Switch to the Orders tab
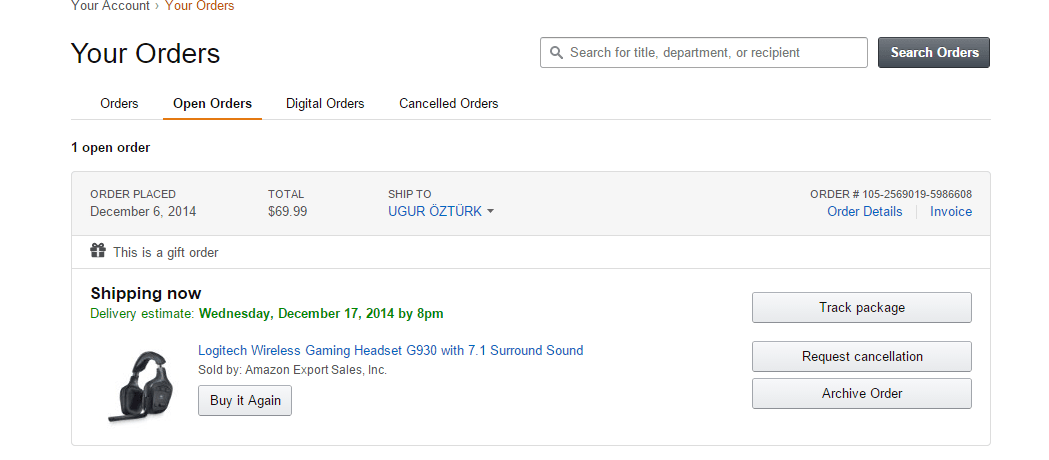The height and width of the screenshot is (460, 1049). click(x=119, y=103)
